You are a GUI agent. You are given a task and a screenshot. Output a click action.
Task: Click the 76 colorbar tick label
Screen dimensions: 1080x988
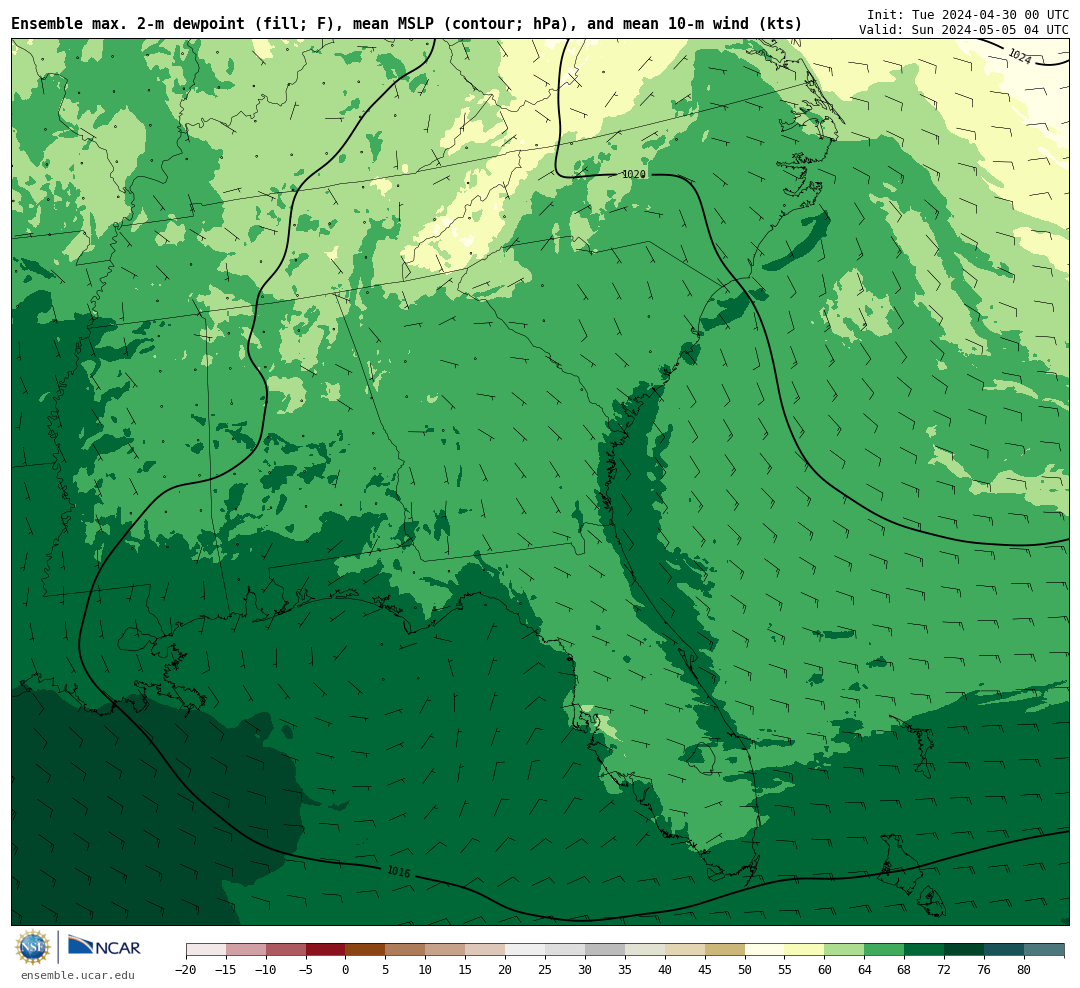coord(984,970)
